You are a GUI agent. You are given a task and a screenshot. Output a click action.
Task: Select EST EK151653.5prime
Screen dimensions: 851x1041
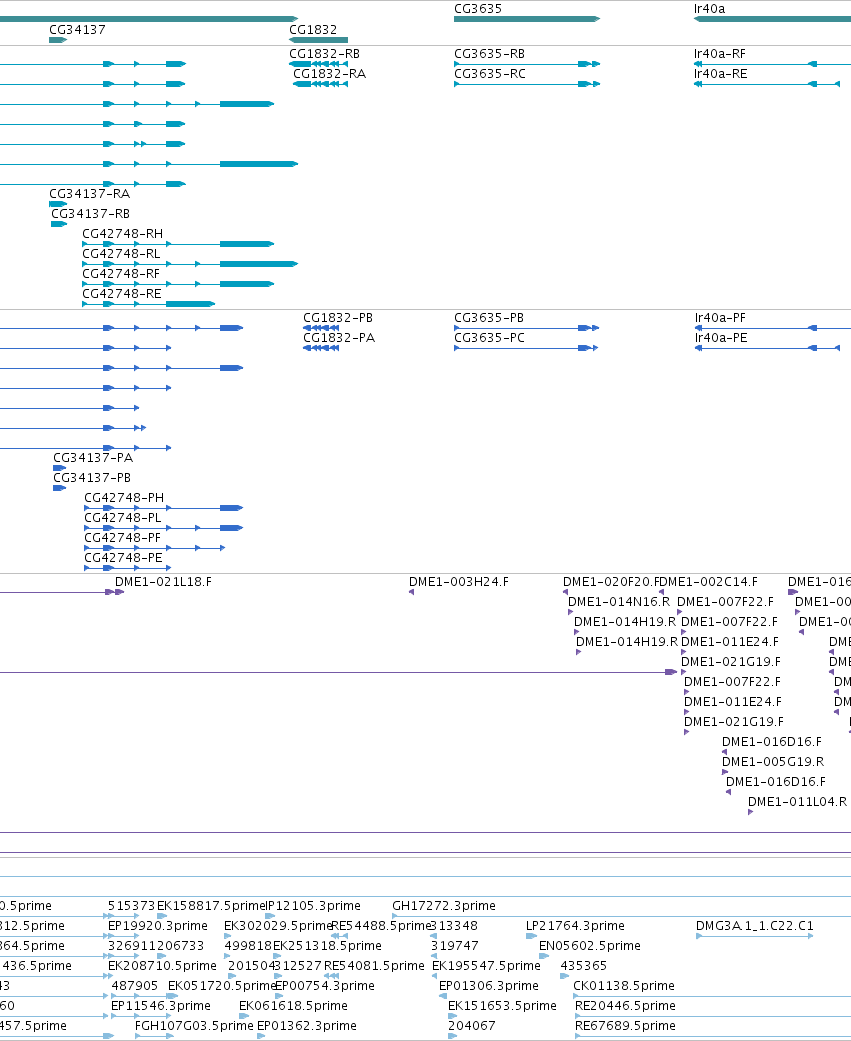[502, 1006]
